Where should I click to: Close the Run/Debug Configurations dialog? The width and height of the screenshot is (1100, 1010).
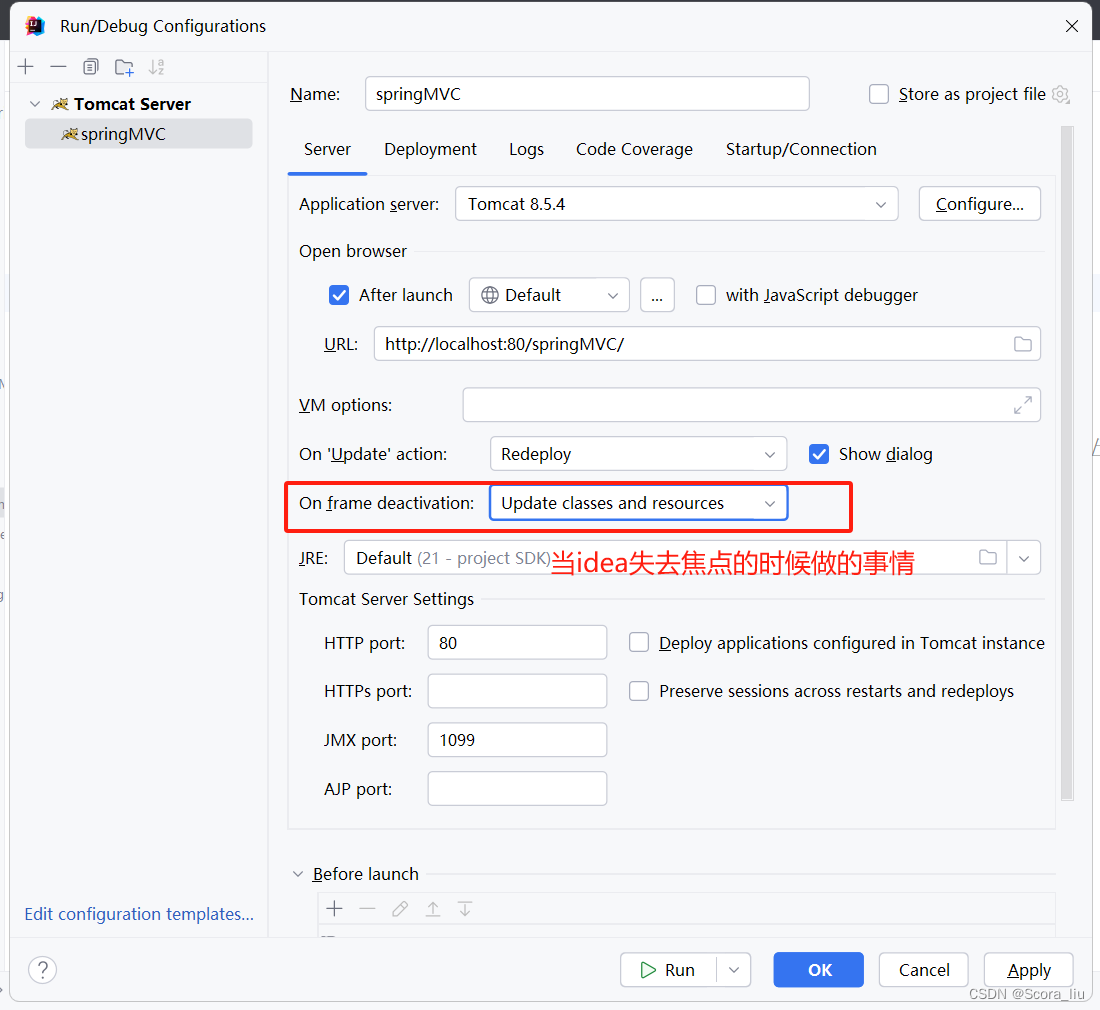(x=1072, y=26)
